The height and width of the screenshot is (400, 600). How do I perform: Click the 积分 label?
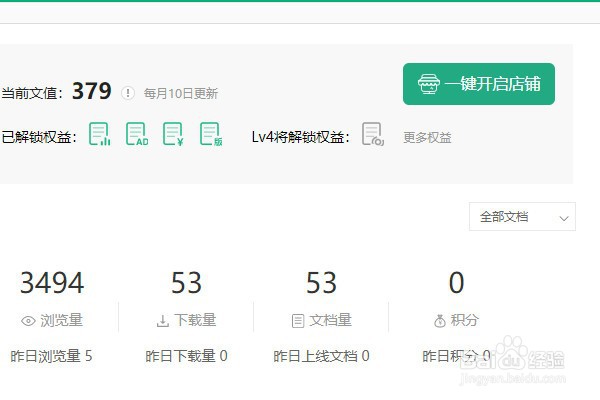(x=464, y=320)
